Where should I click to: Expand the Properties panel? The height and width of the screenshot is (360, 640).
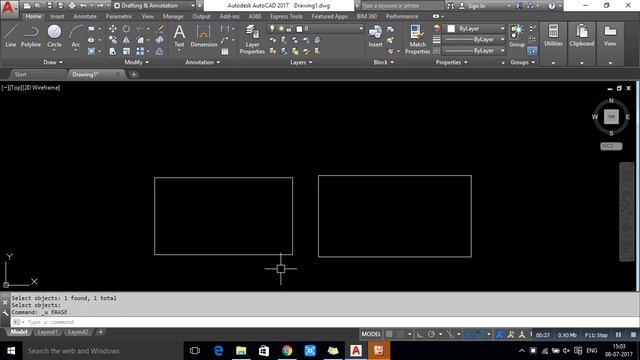(x=451, y=62)
